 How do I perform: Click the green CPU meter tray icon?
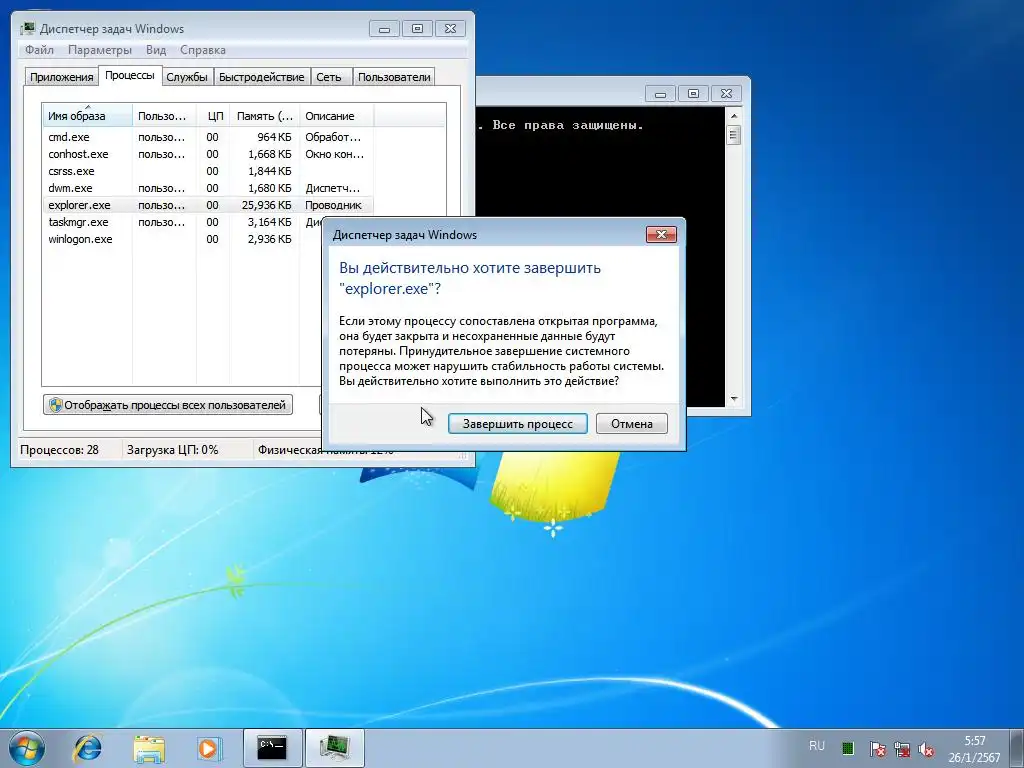pos(848,748)
